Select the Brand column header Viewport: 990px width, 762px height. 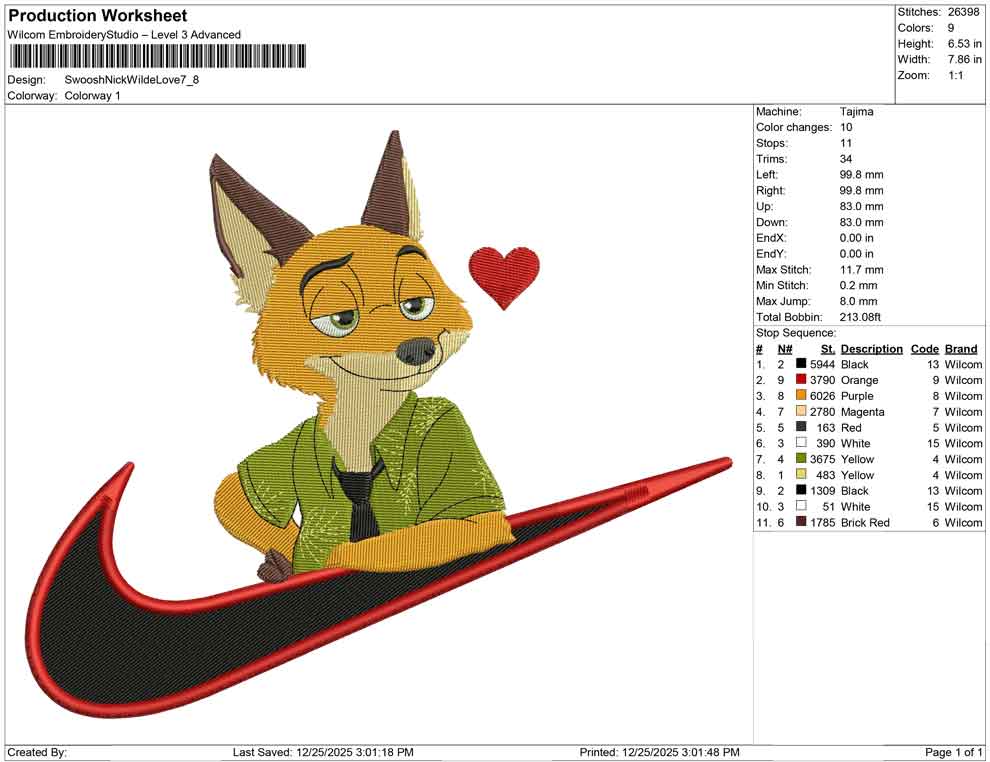961,348
